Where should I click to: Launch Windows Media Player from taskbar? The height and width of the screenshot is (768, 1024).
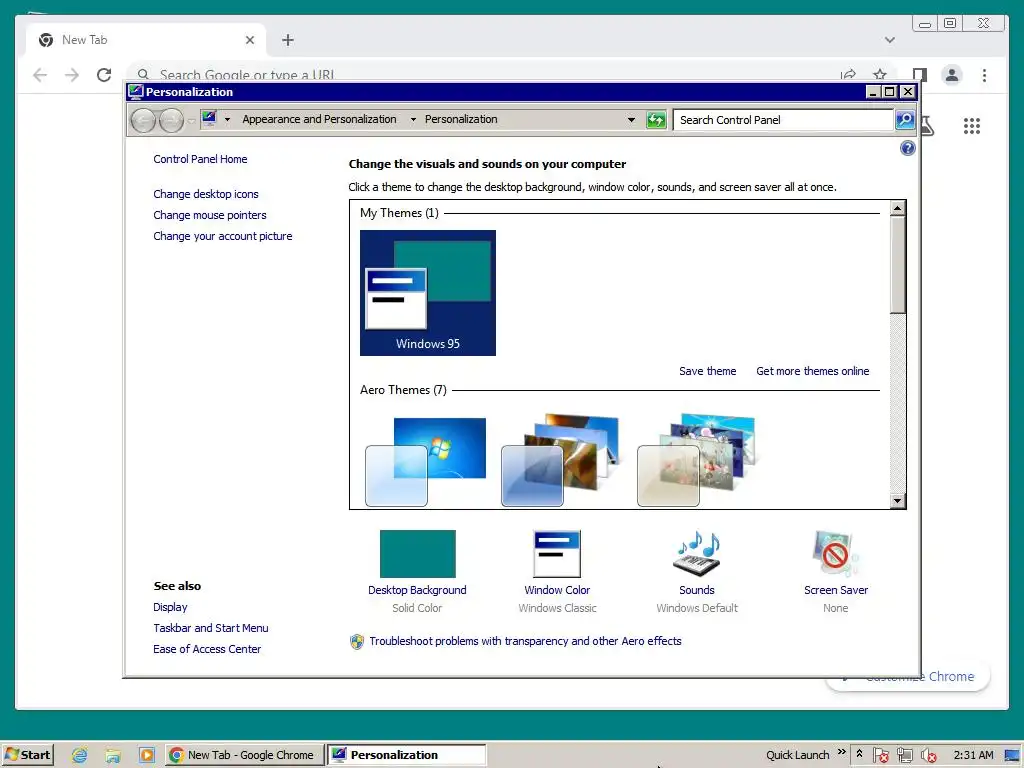click(146, 755)
